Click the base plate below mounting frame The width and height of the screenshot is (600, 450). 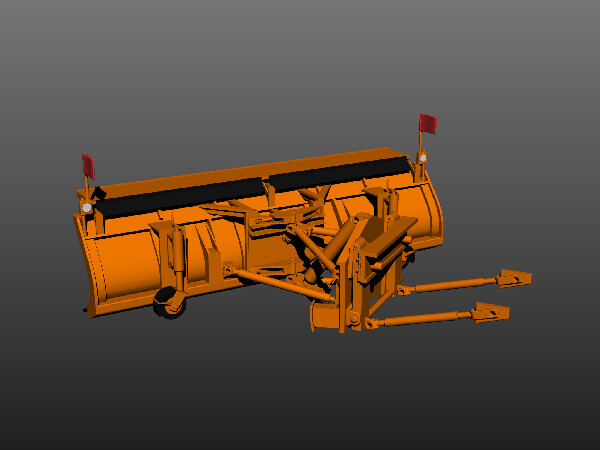(x=325, y=318)
